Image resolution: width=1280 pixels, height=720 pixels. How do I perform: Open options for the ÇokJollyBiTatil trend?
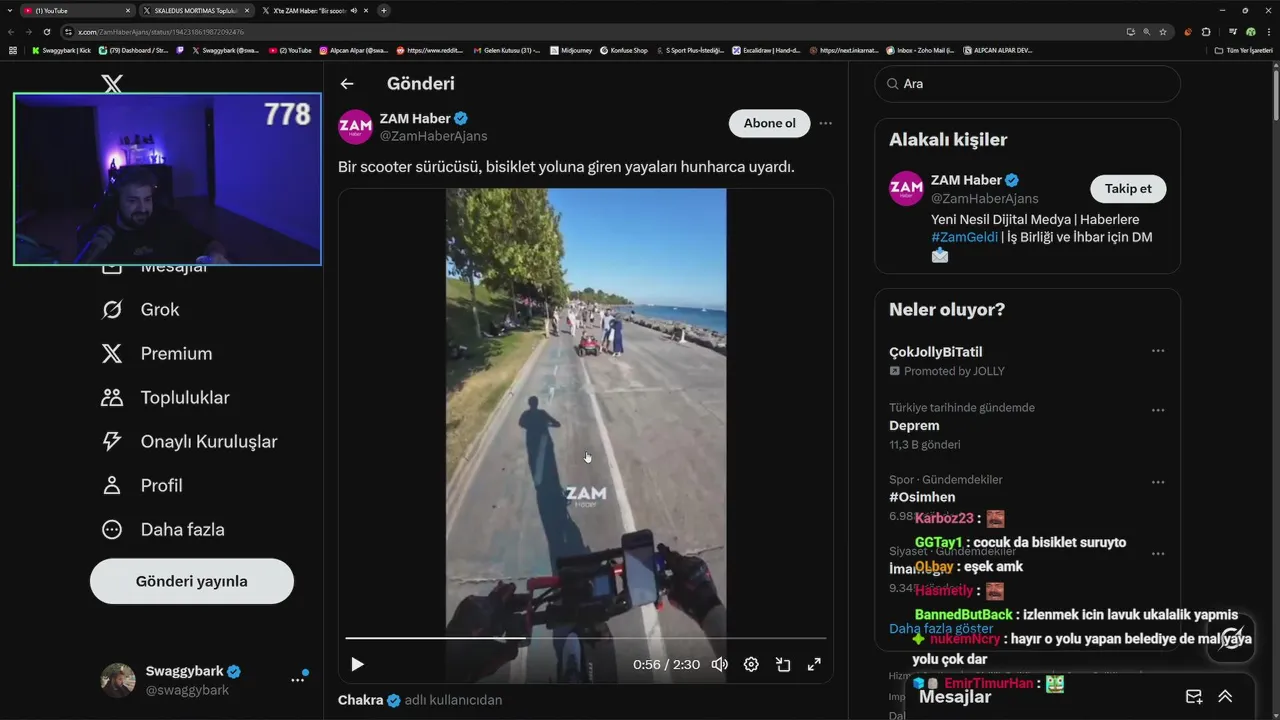pyautogui.click(x=1158, y=351)
